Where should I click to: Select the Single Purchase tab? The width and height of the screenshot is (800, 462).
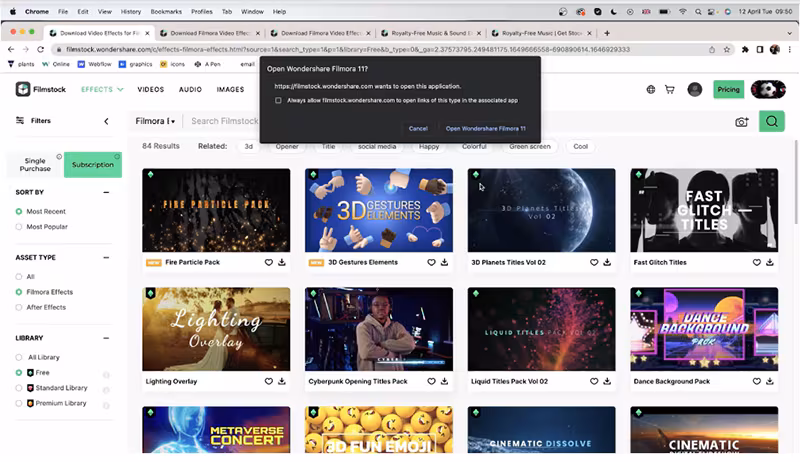click(x=35, y=165)
